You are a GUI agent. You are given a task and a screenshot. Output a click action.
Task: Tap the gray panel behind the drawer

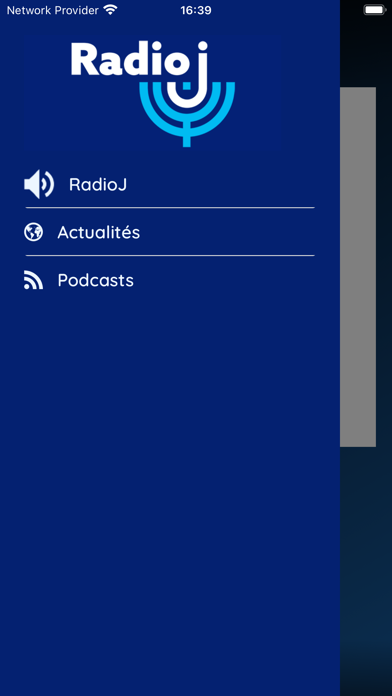[358, 267]
